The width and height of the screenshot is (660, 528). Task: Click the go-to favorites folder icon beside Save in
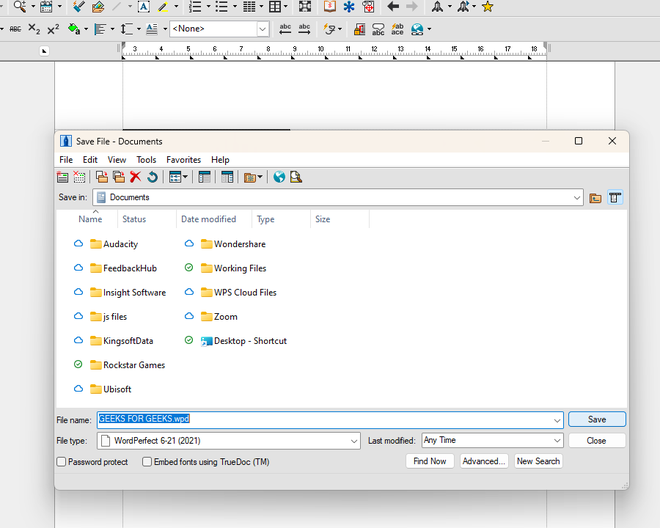click(595, 197)
